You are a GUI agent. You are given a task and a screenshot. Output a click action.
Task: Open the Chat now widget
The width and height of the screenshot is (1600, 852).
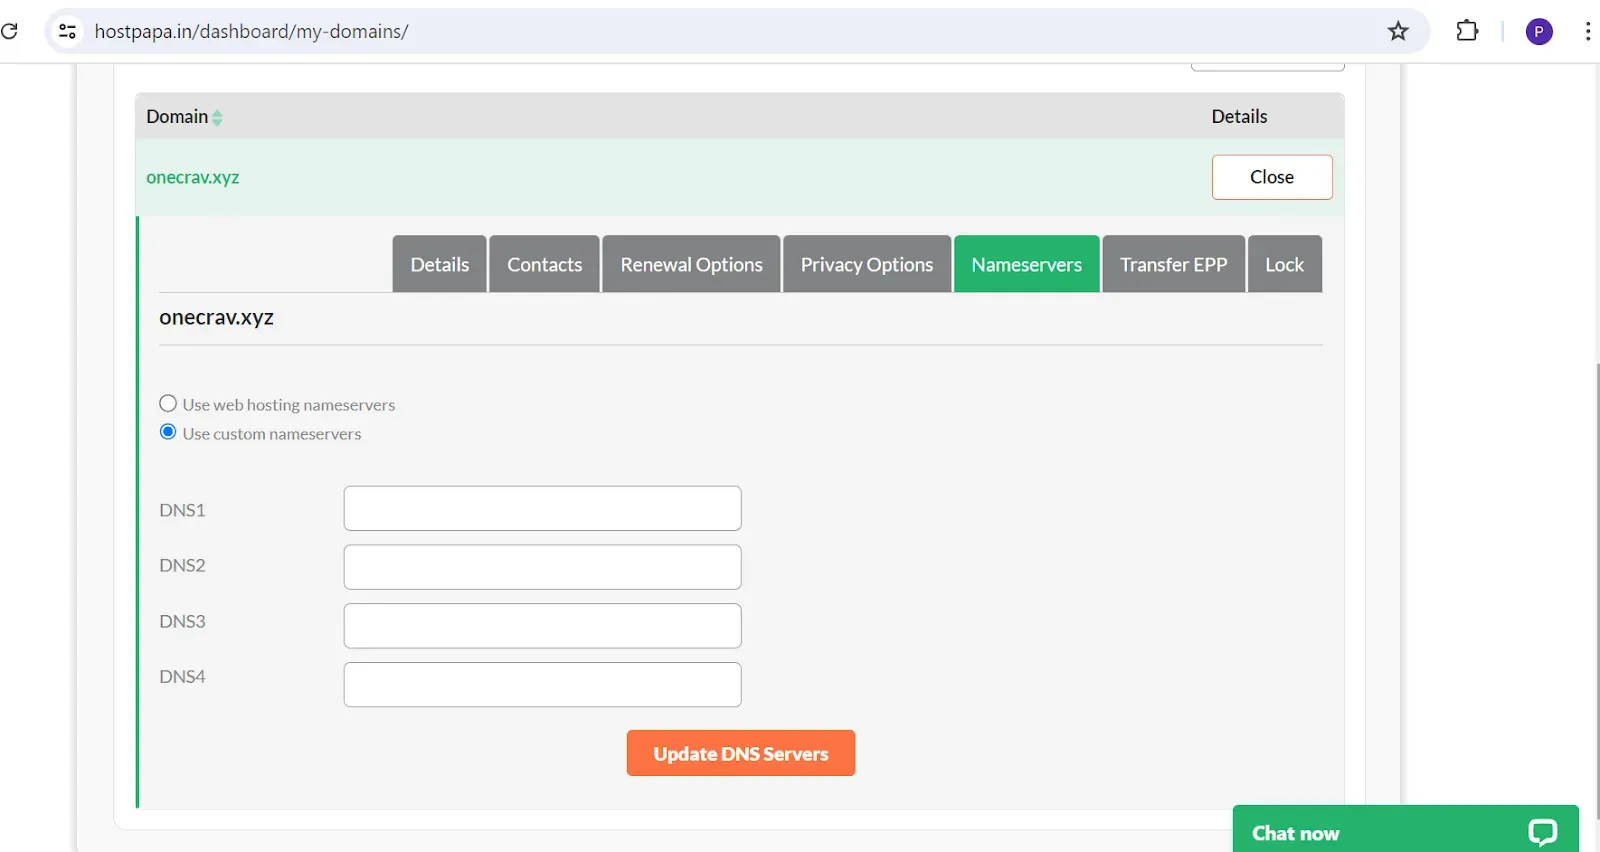point(1405,830)
